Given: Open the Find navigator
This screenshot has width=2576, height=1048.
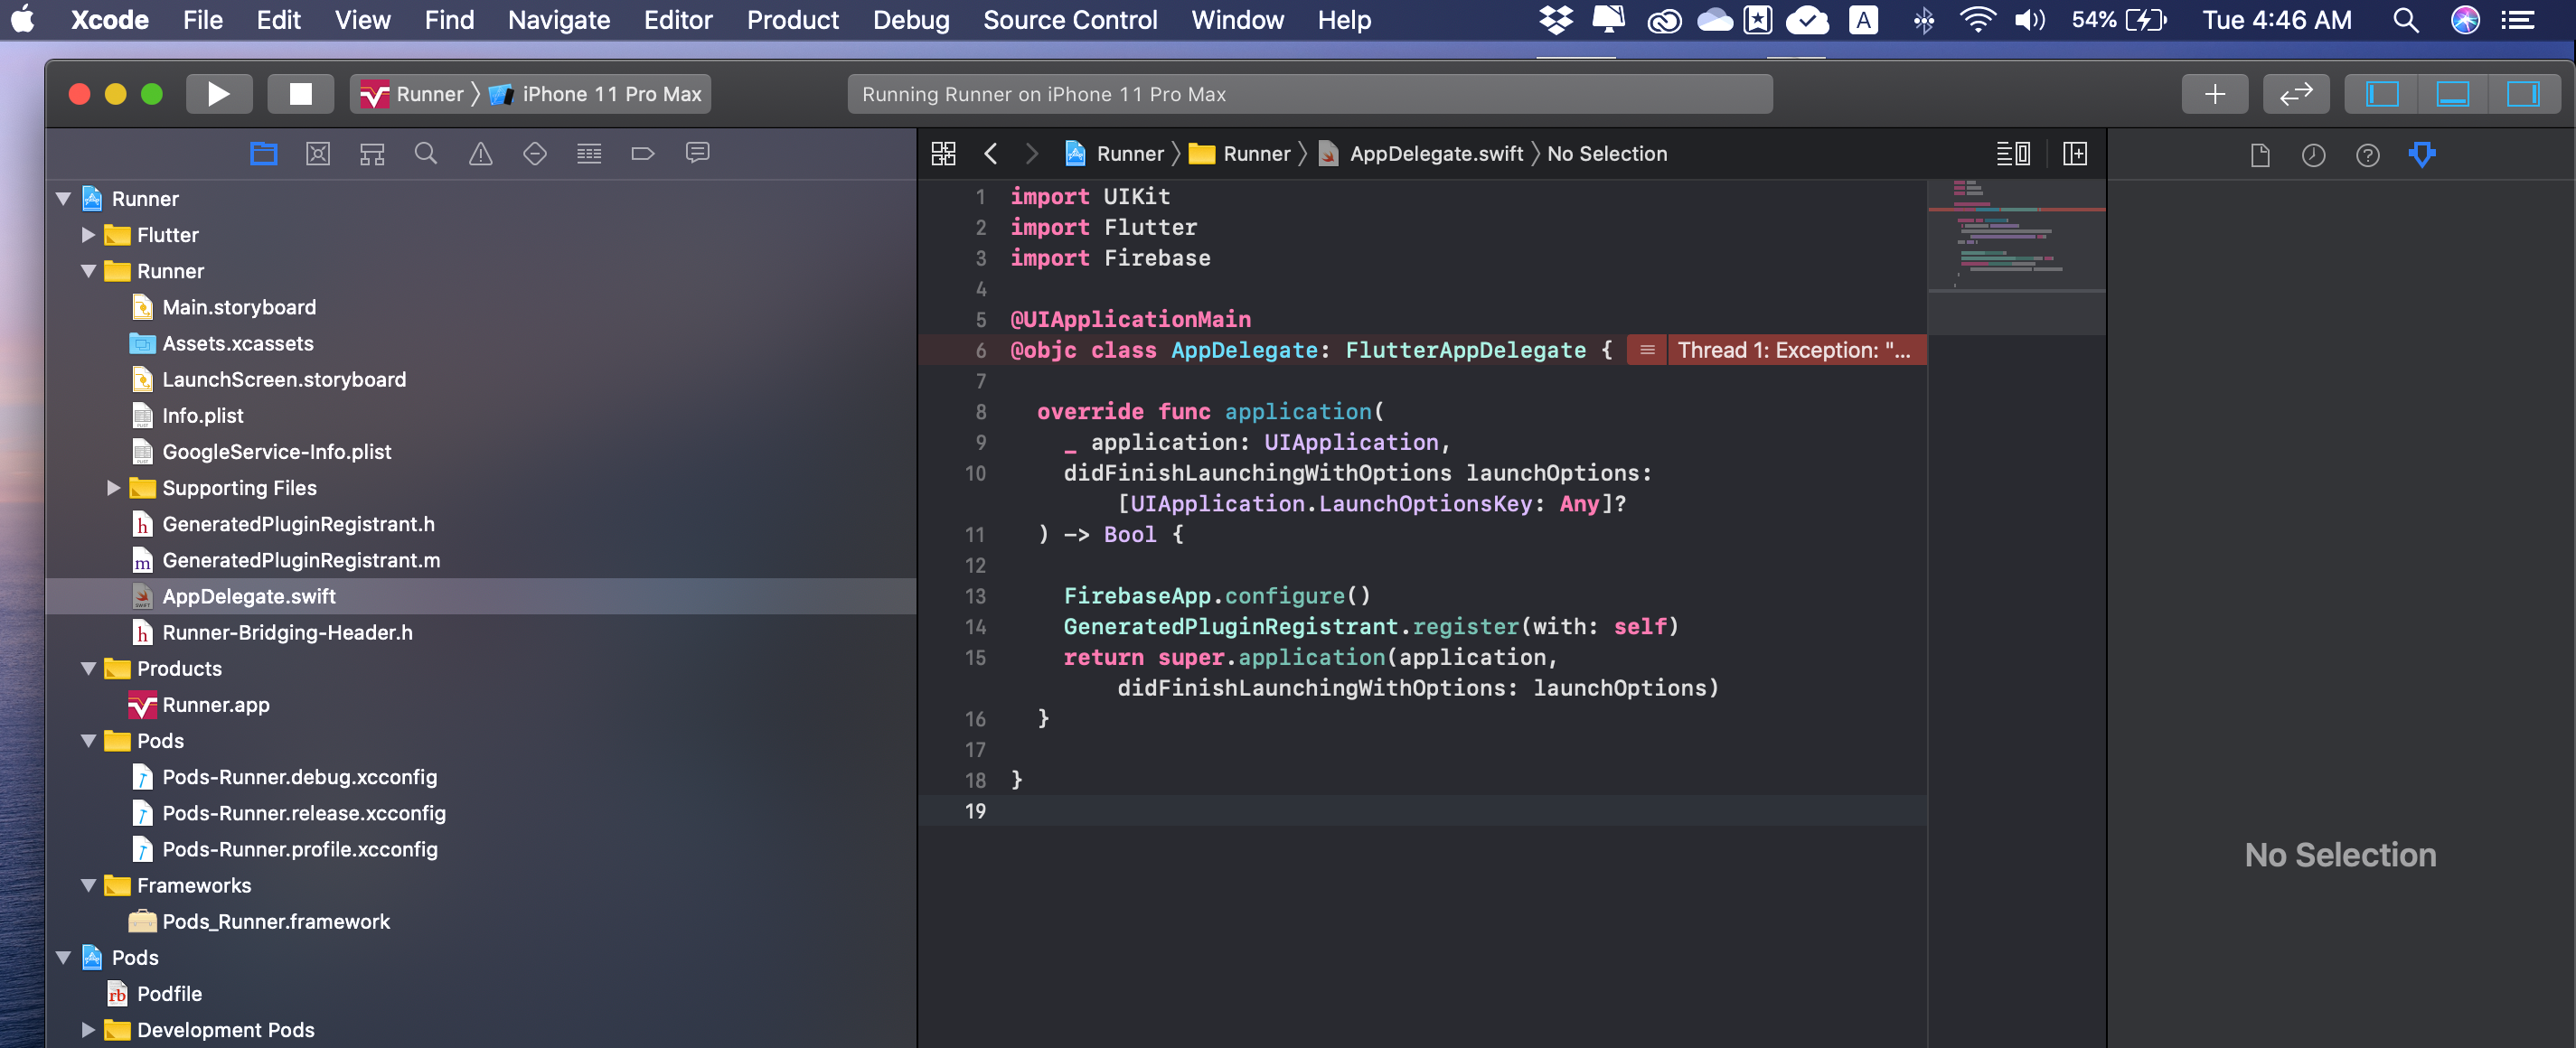Looking at the screenshot, I should pos(426,153).
